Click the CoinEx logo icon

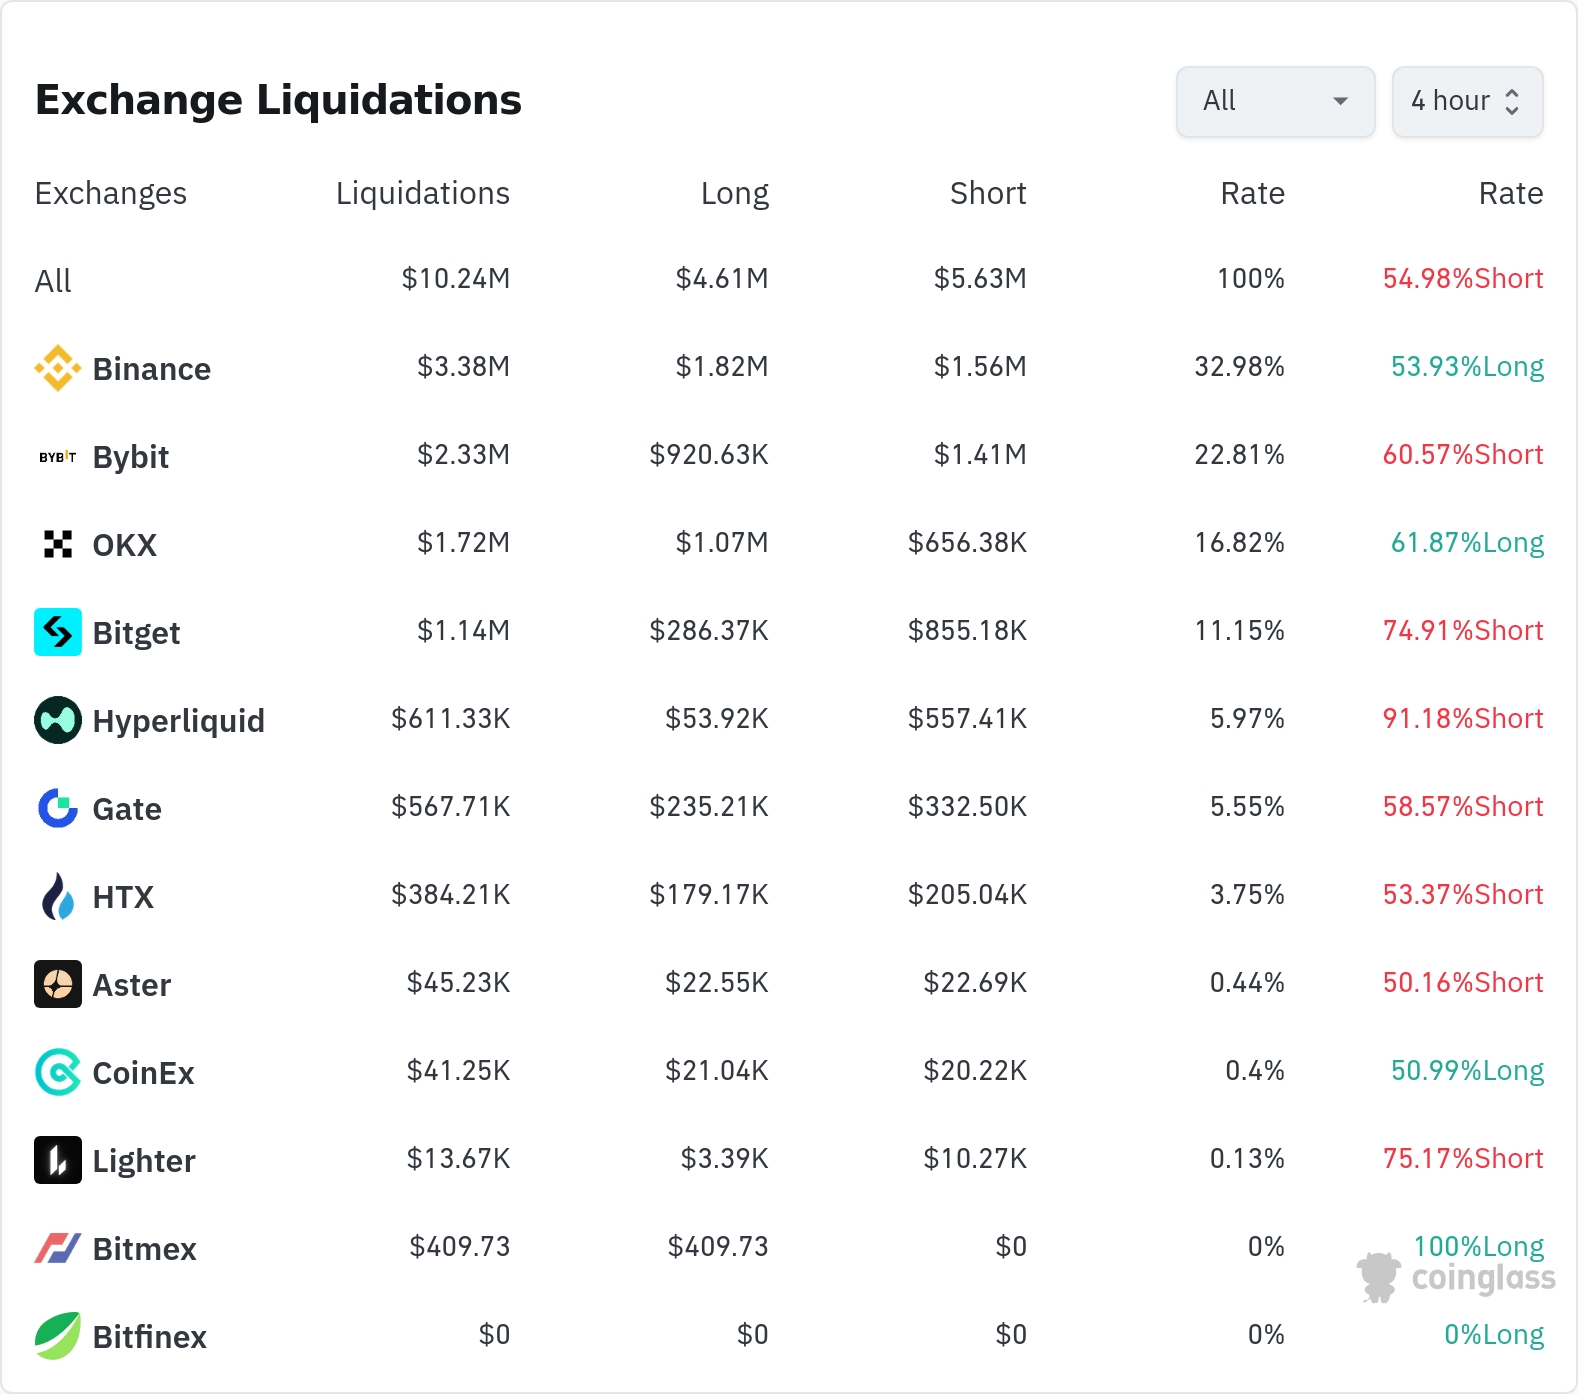click(x=58, y=1072)
